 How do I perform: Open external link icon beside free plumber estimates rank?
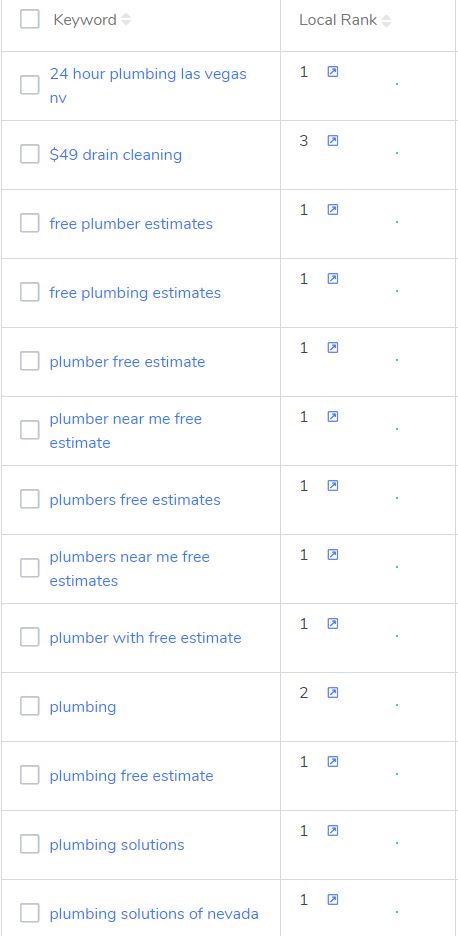click(333, 210)
